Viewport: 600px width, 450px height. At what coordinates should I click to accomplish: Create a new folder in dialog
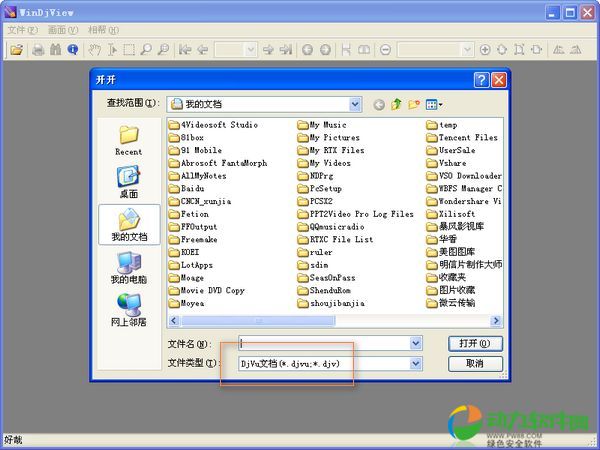[415, 104]
